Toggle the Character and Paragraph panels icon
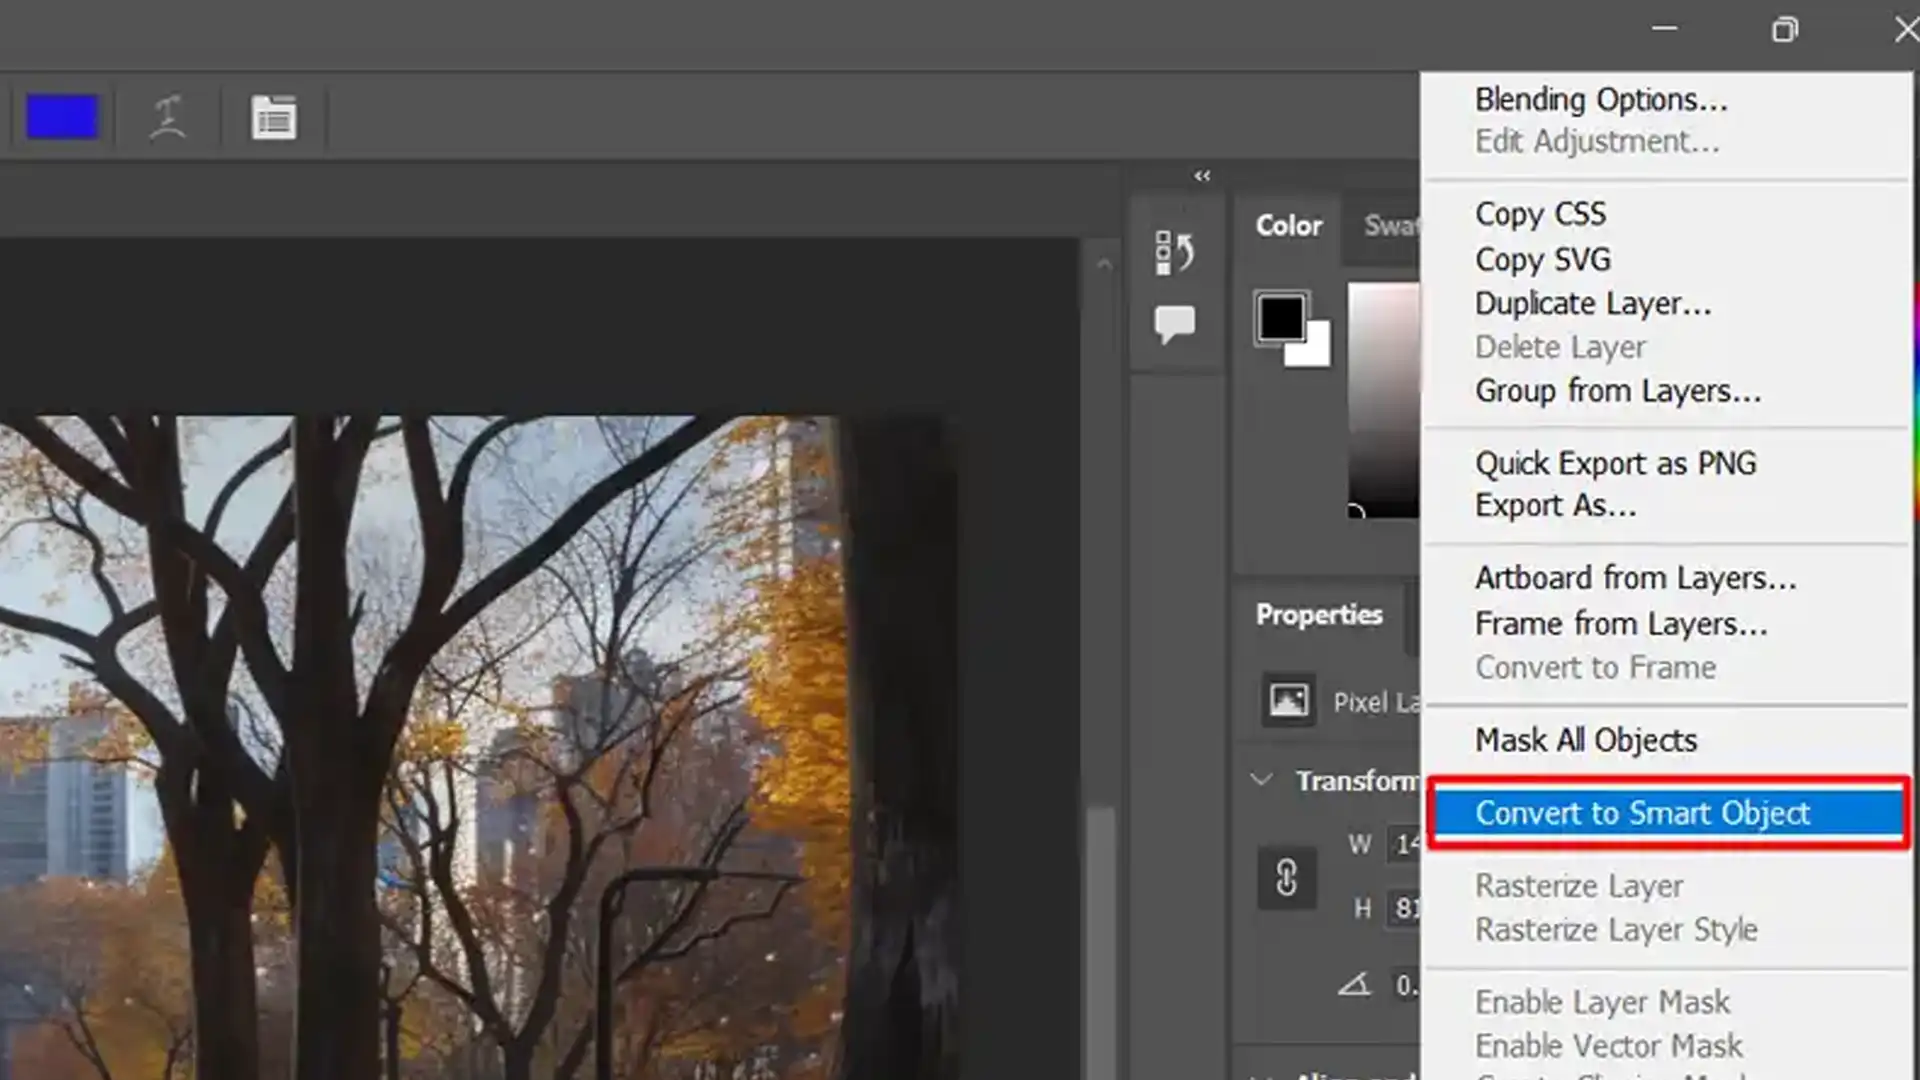The height and width of the screenshot is (1080, 1920). click(273, 117)
